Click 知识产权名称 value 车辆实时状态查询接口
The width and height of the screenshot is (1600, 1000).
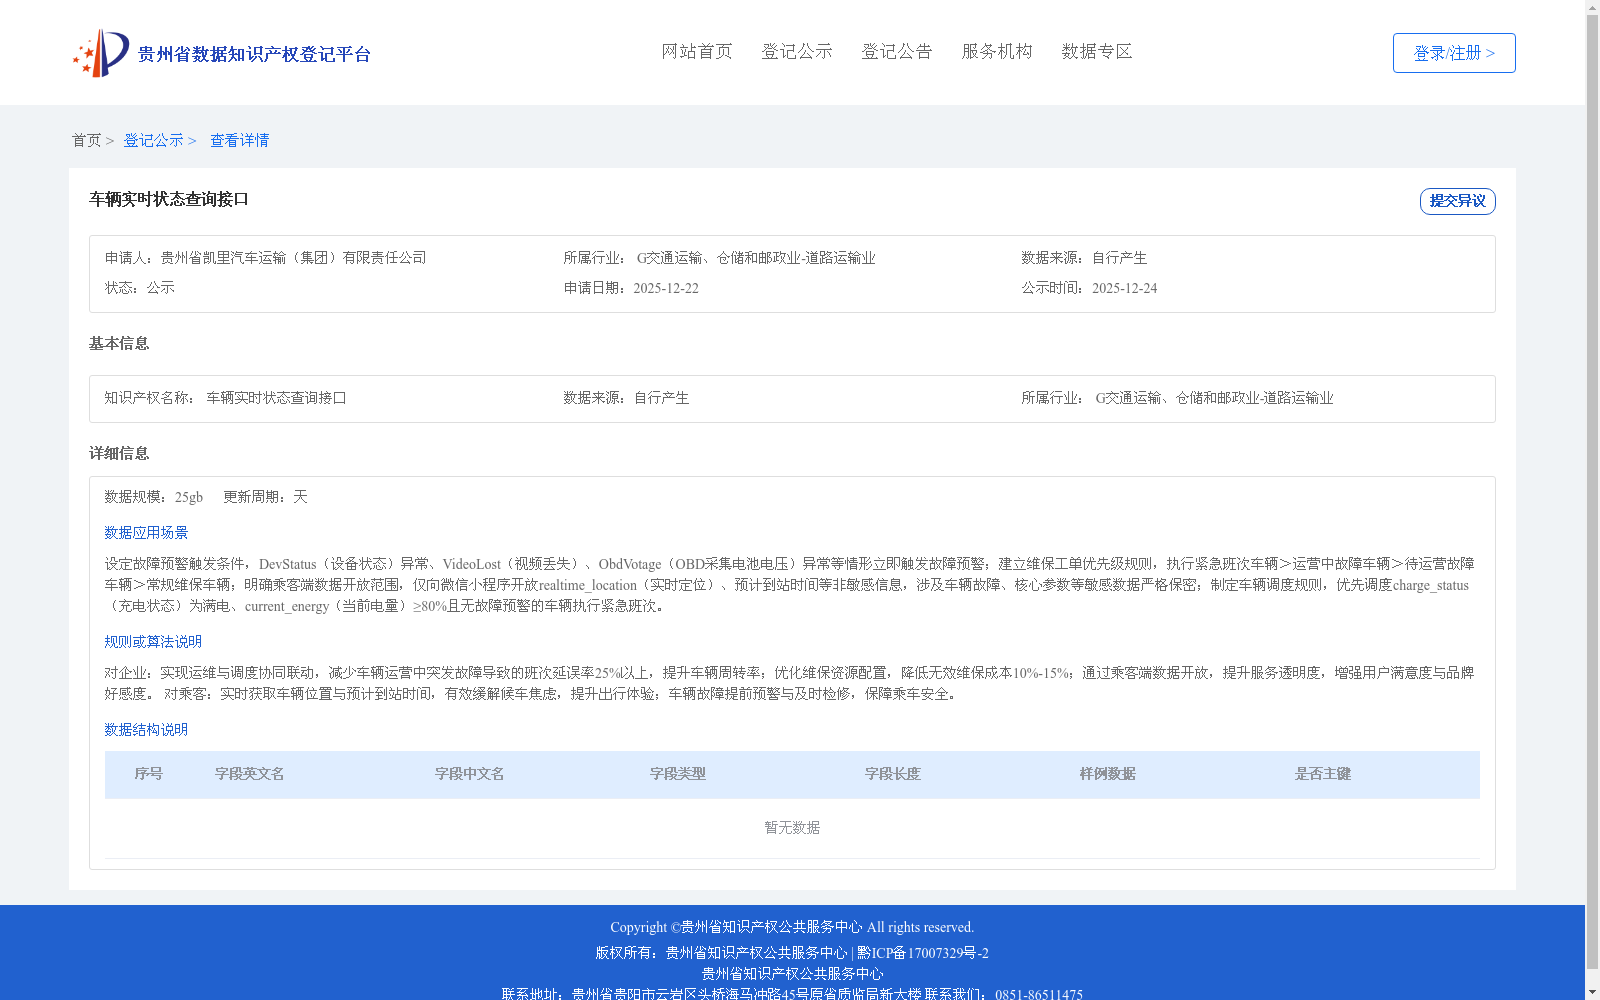click(x=276, y=398)
